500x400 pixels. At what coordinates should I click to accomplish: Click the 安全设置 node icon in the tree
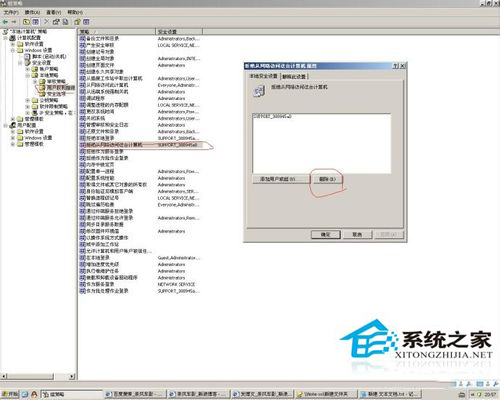(x=27, y=63)
